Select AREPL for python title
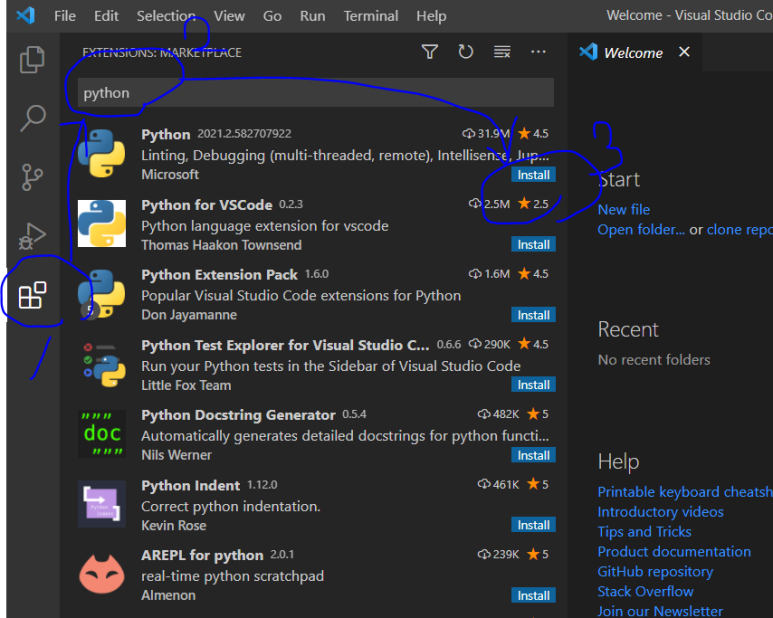The width and height of the screenshot is (773, 618). tap(202, 555)
